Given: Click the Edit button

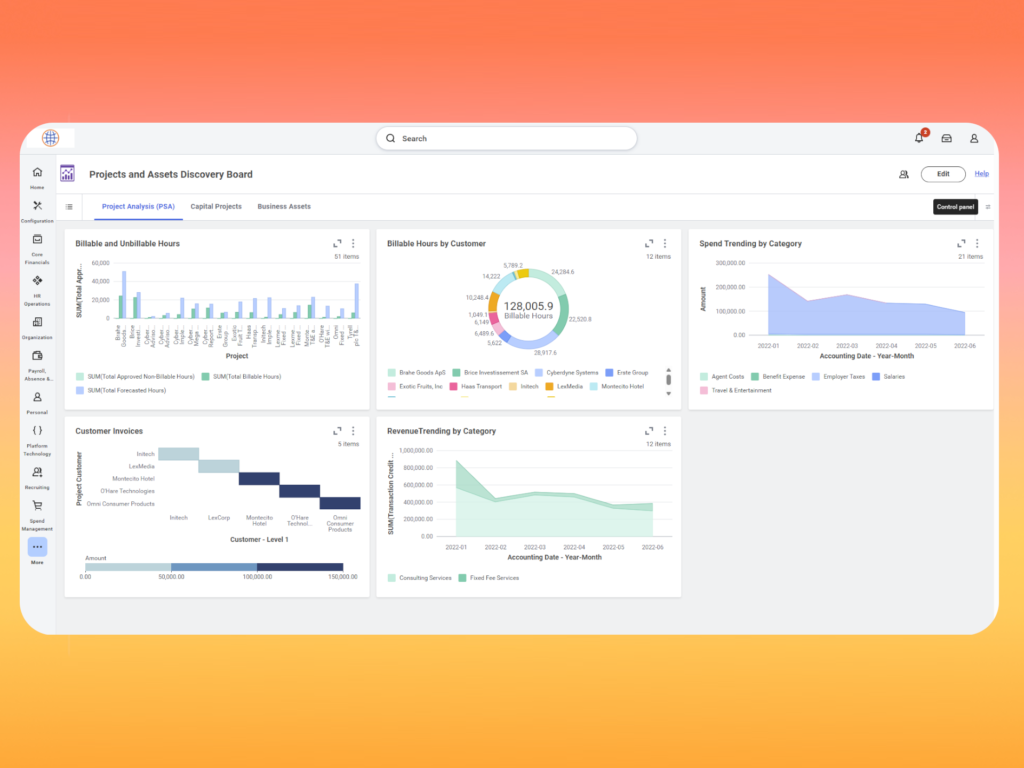Looking at the screenshot, I should [x=943, y=174].
